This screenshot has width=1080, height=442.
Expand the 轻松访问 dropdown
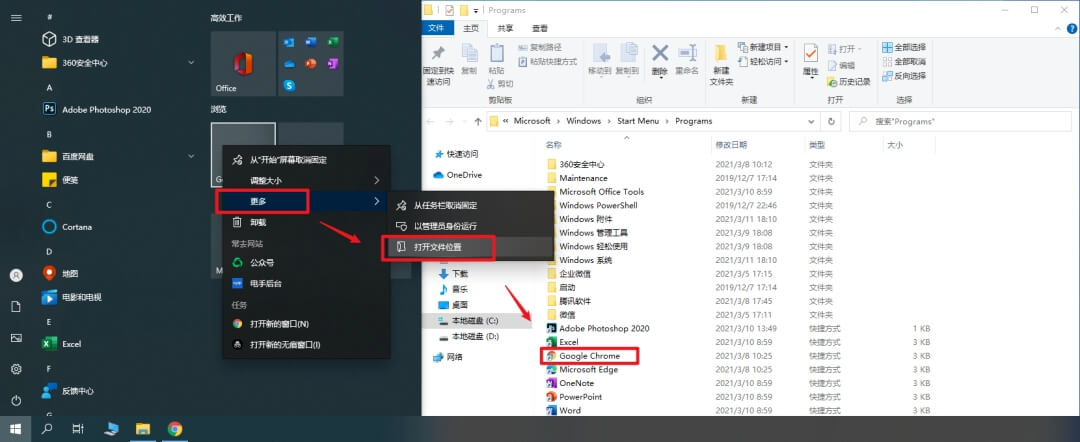pos(764,61)
